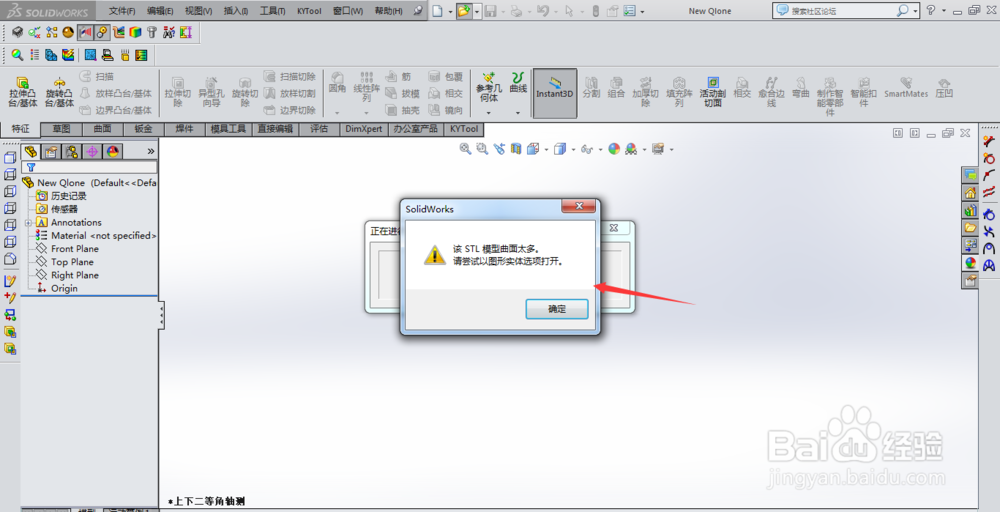Select 历史记录 in the feature tree

pyautogui.click(x=62, y=196)
